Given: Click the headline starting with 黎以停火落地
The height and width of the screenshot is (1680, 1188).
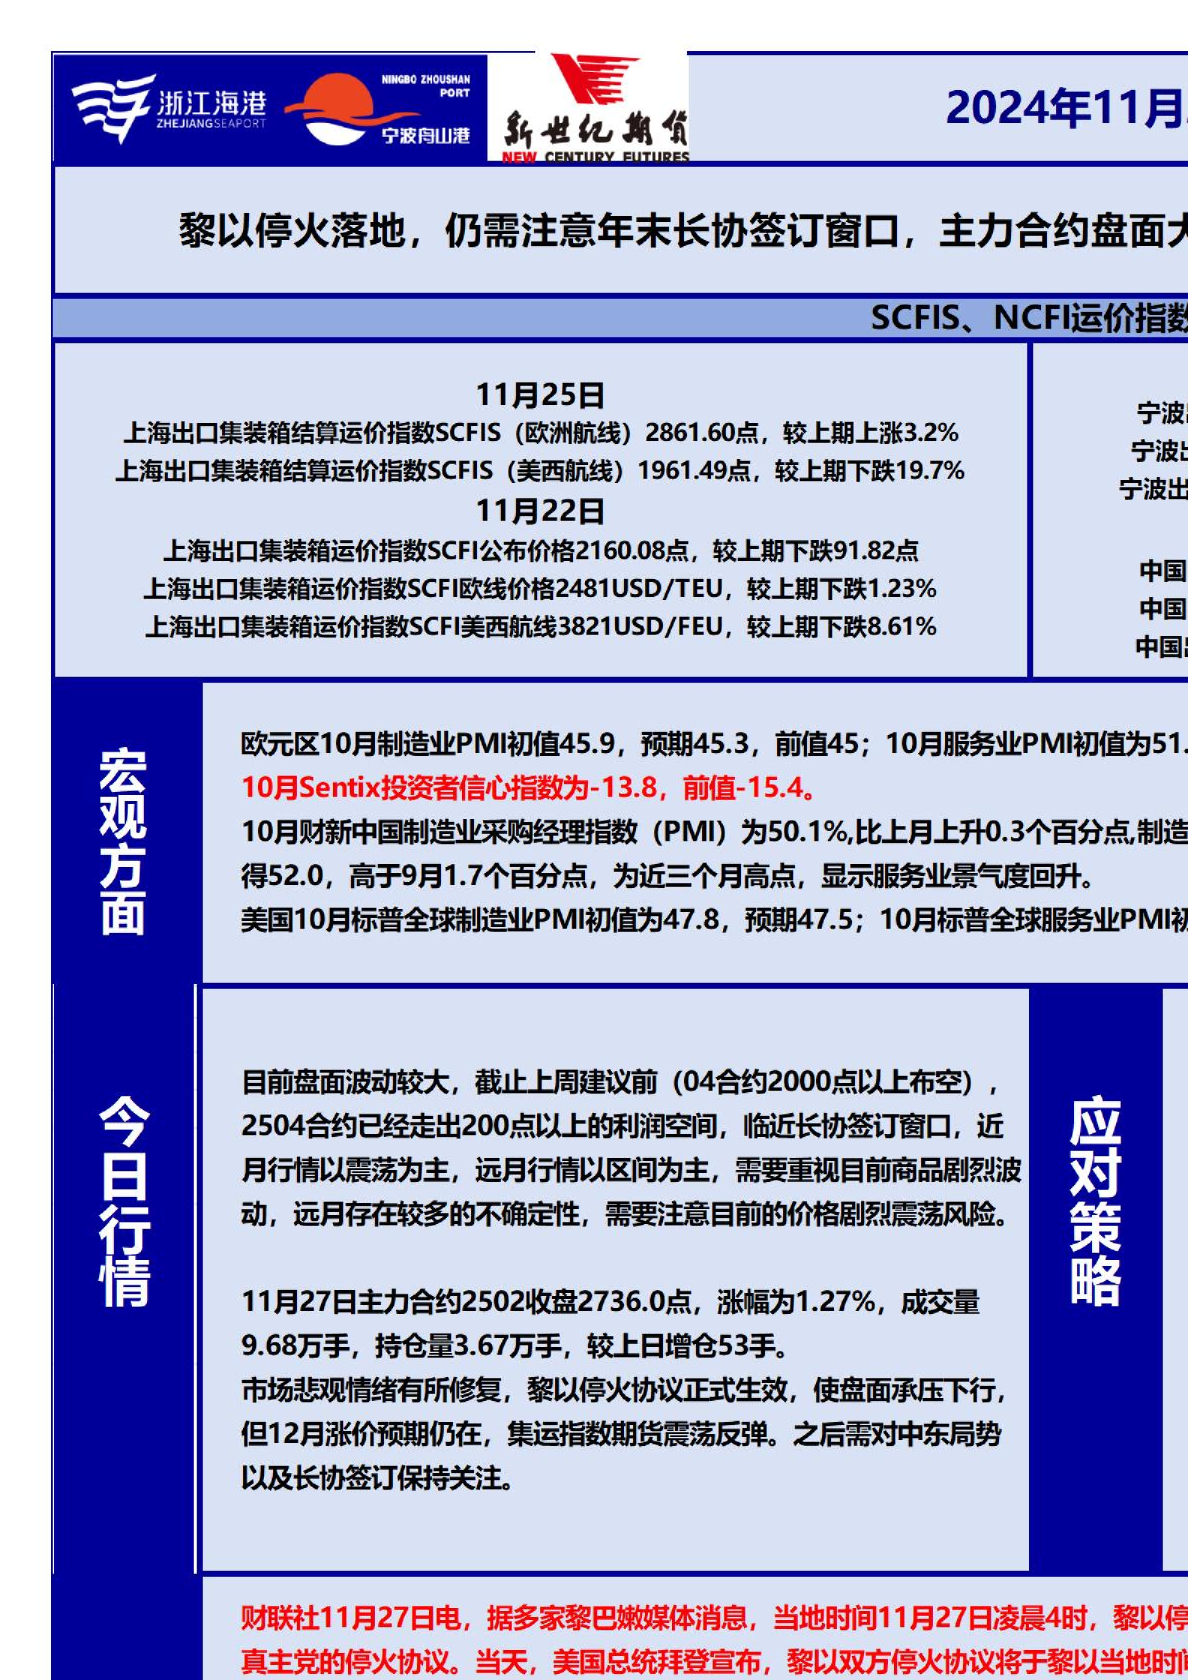Looking at the screenshot, I should pyautogui.click(x=682, y=231).
